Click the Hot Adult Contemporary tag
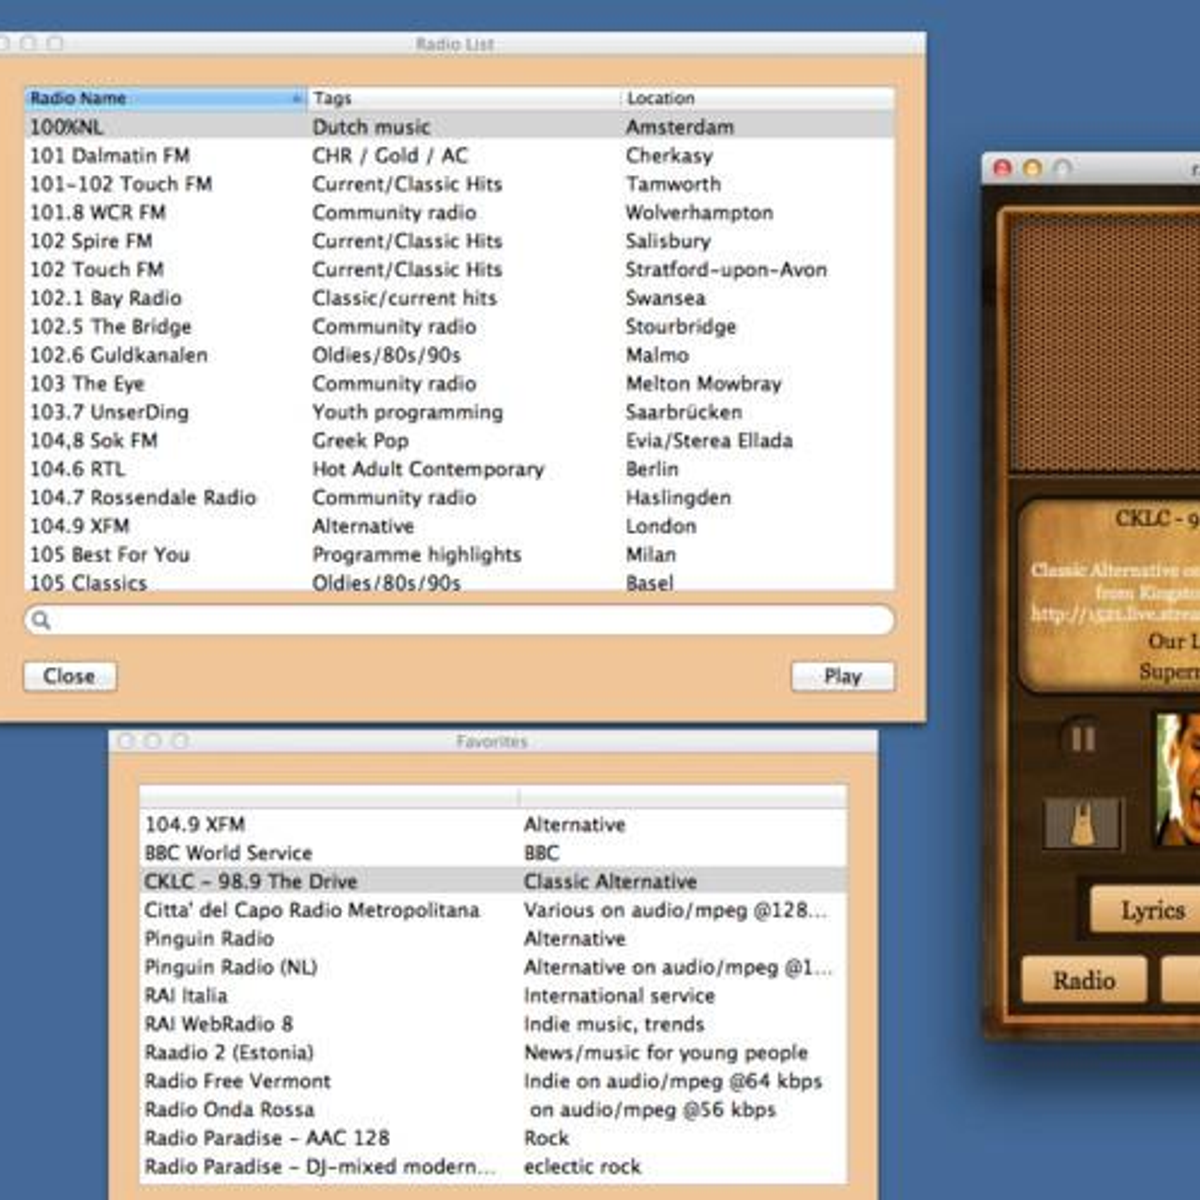The image size is (1200, 1200). (428, 469)
